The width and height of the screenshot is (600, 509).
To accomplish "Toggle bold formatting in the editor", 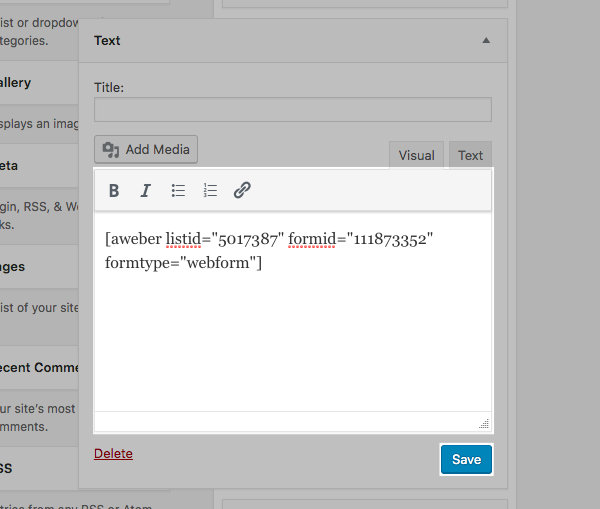I will [x=114, y=190].
